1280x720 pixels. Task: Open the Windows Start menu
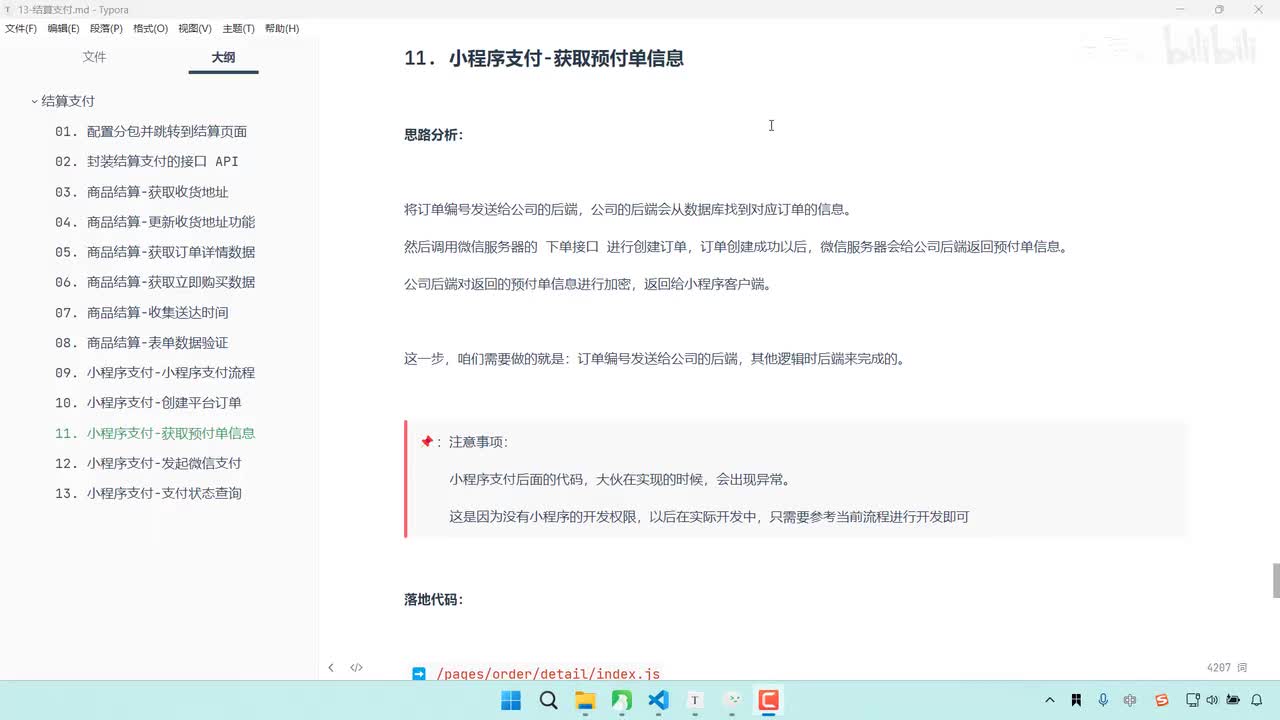click(x=511, y=700)
